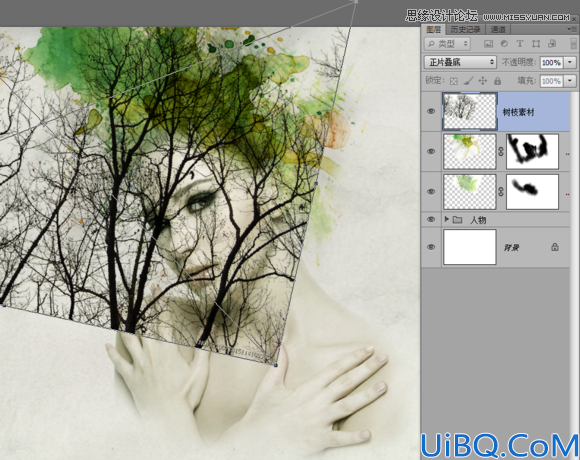Click the 背景 layer name
This screenshot has height=460, width=580.
coord(511,247)
